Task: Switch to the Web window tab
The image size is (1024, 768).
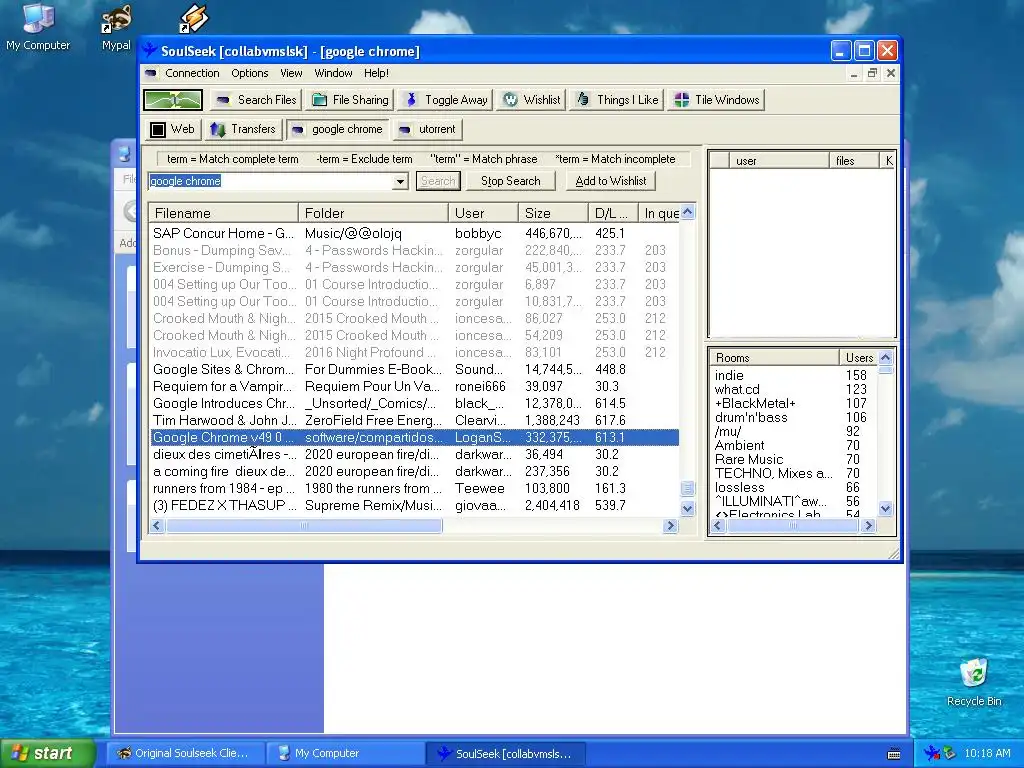Action: (173, 129)
